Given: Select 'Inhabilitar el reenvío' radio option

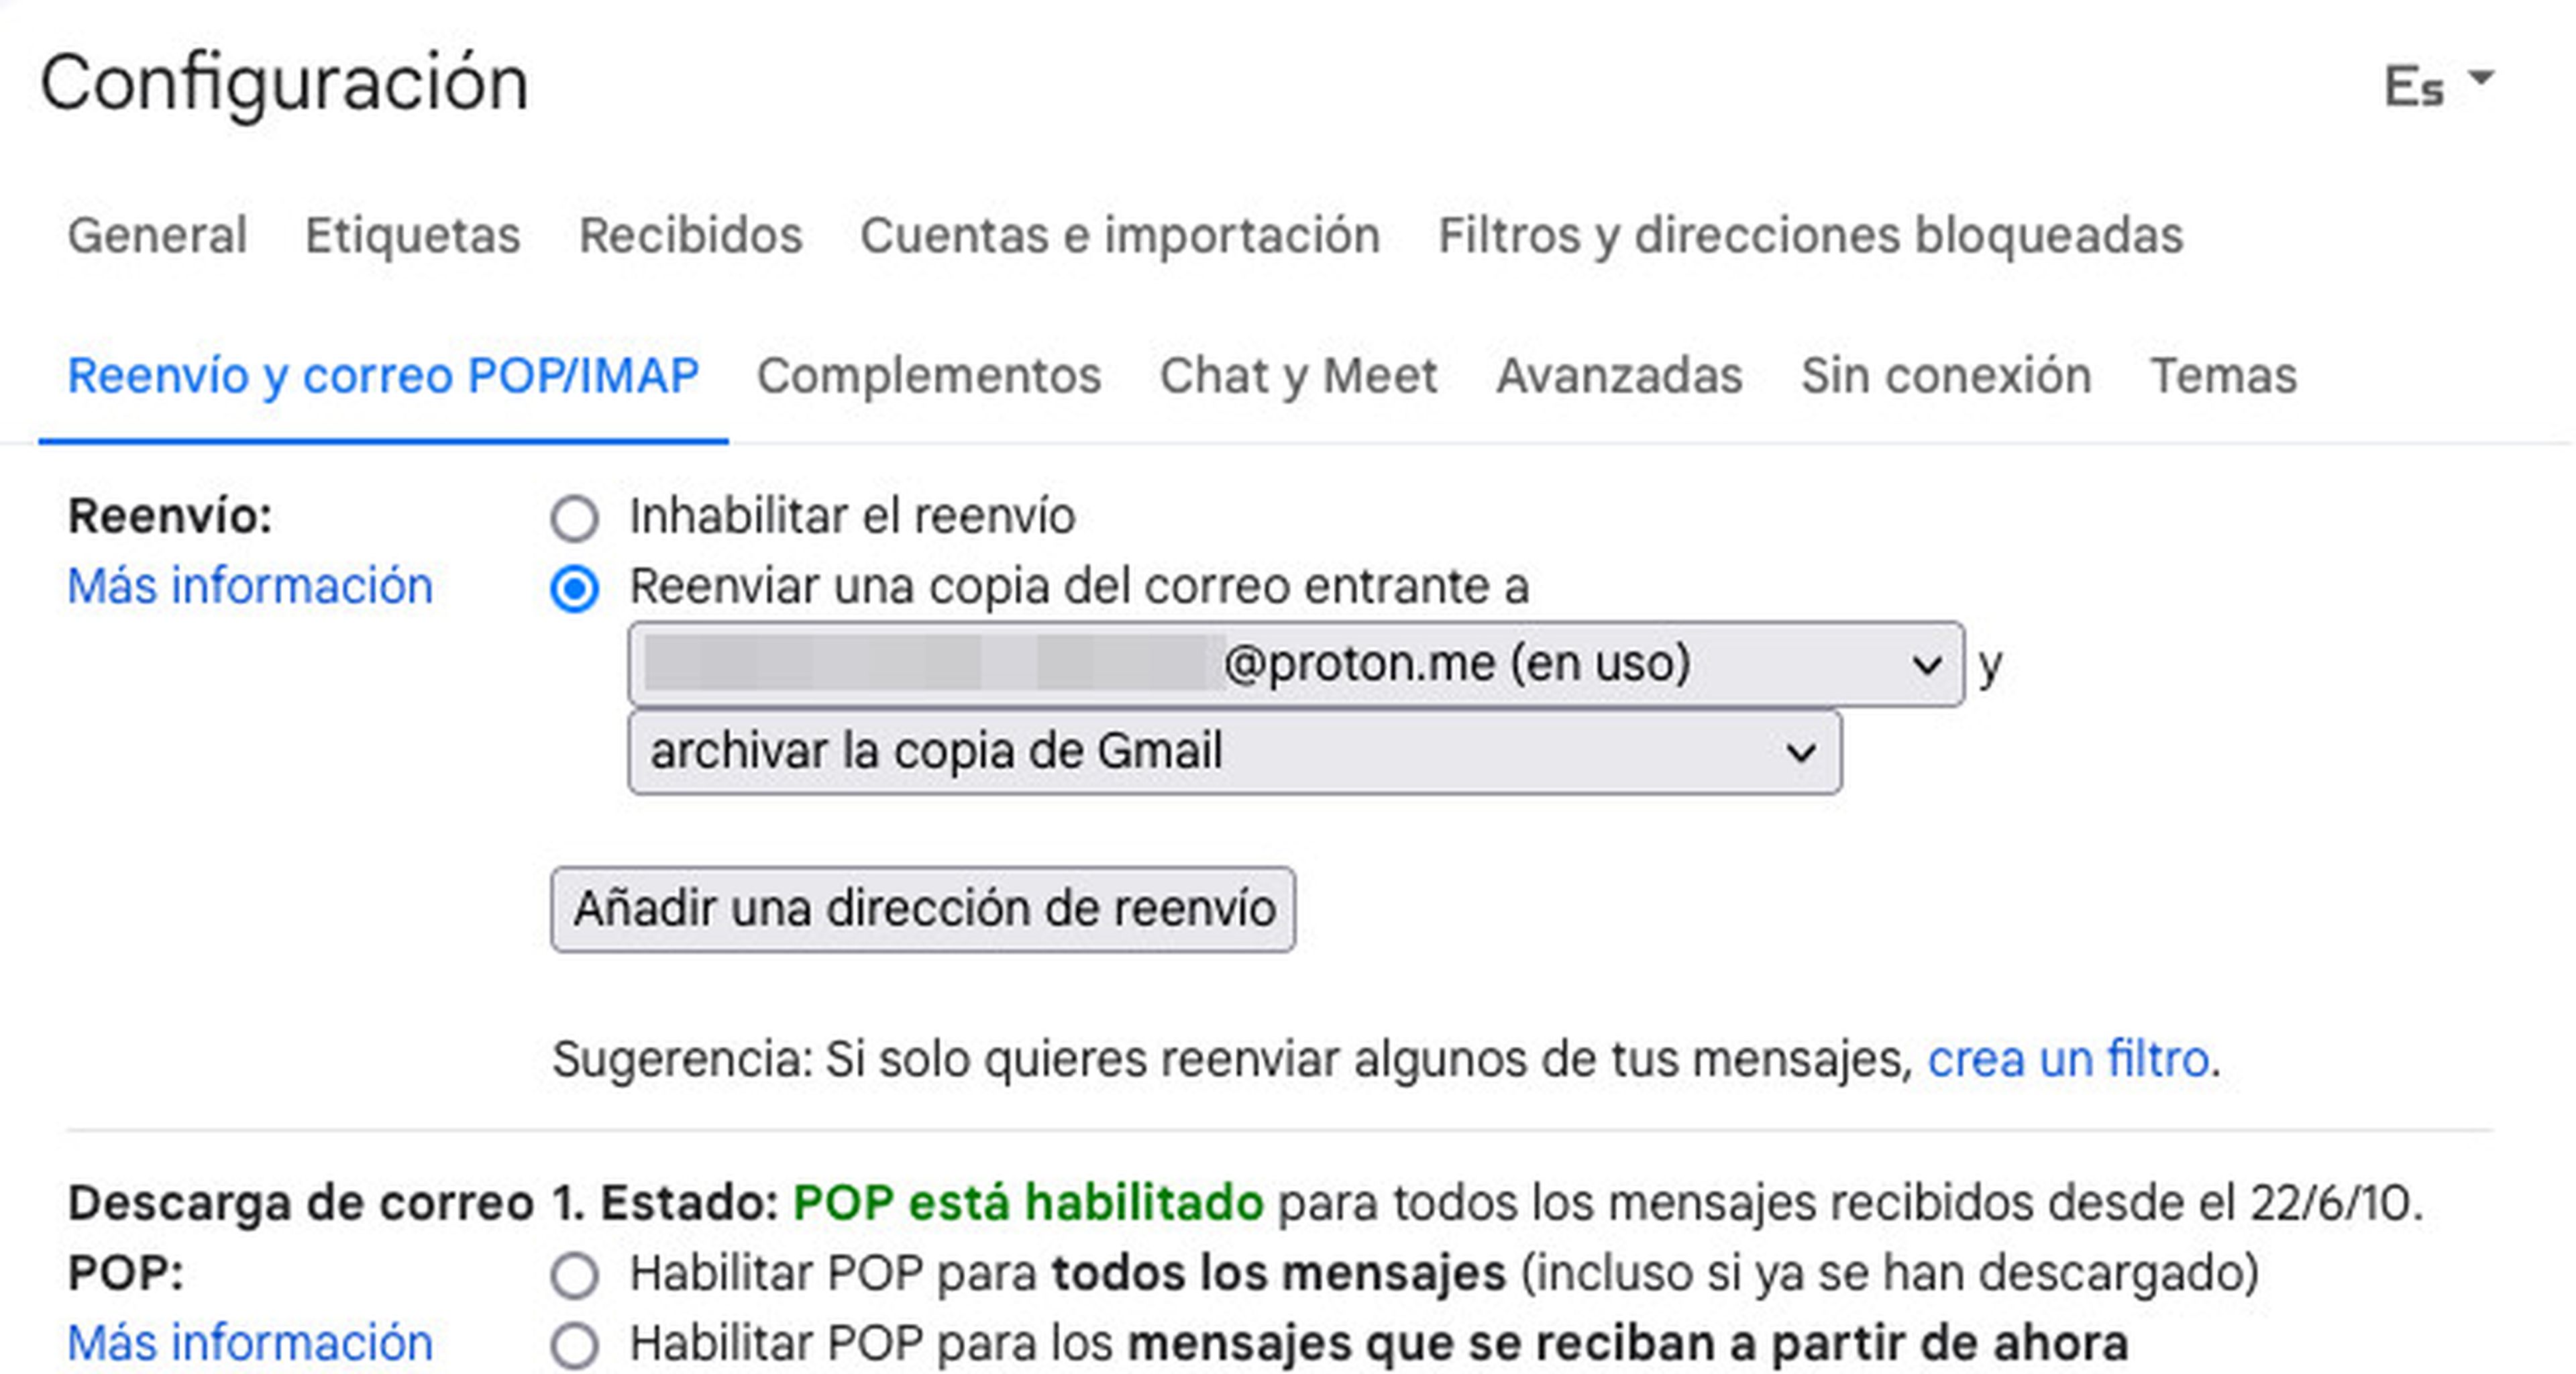Looking at the screenshot, I should 575,518.
